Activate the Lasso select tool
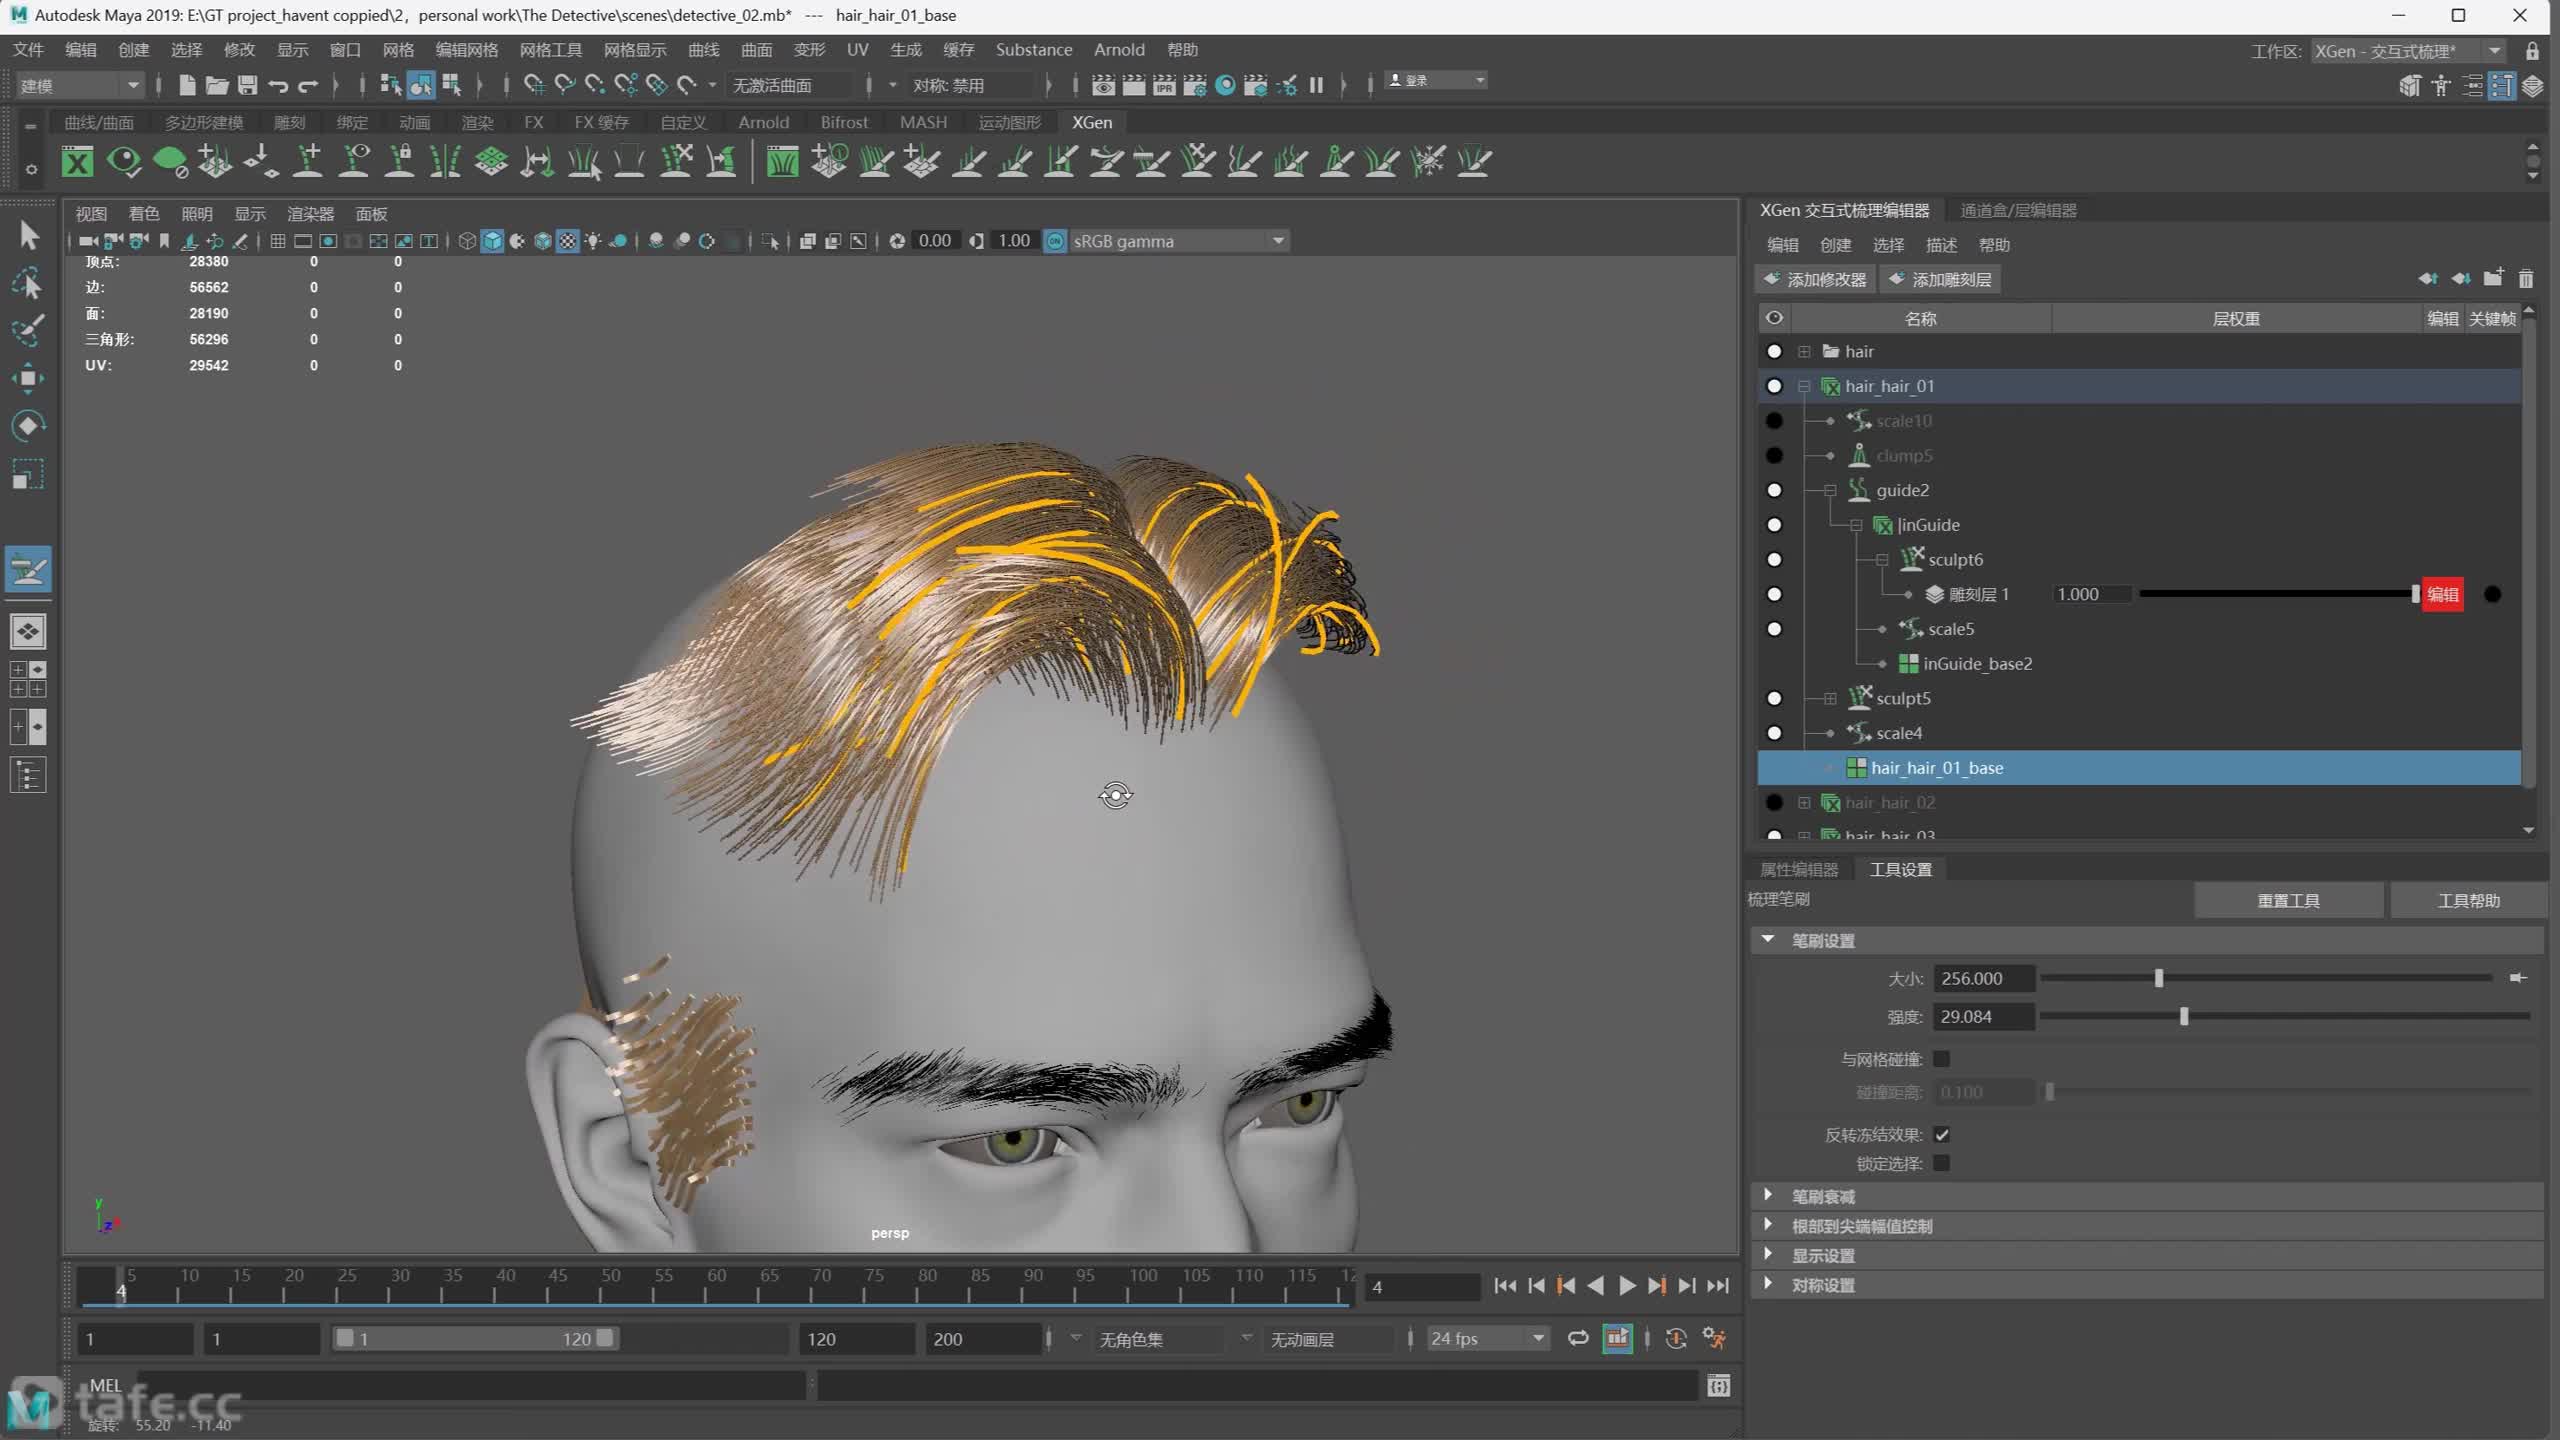2560x1440 pixels. click(28, 283)
